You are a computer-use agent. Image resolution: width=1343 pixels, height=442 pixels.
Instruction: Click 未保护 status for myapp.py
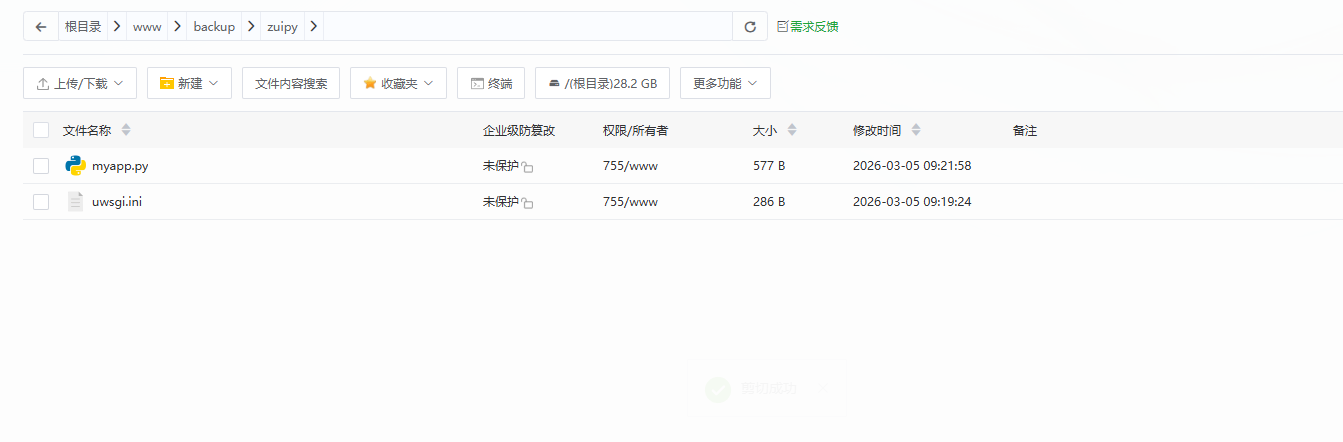(x=501, y=166)
